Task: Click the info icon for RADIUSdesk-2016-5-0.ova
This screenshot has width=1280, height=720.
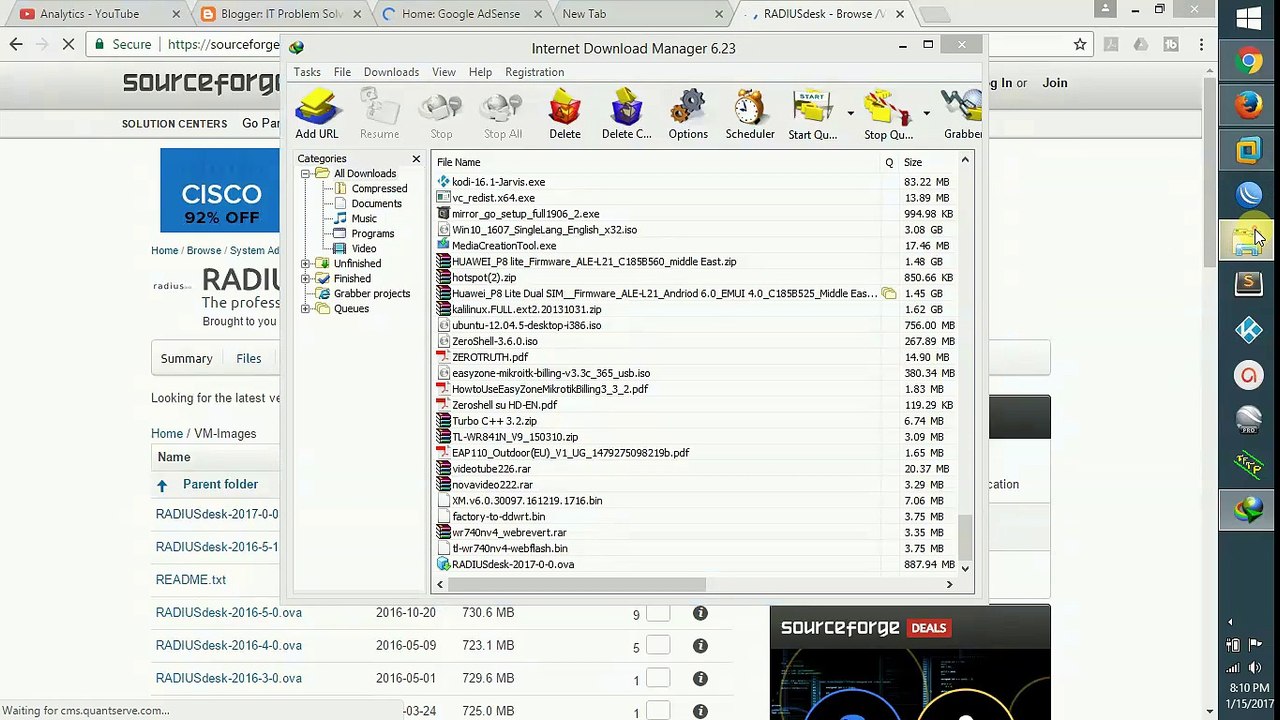Action: 700,613
